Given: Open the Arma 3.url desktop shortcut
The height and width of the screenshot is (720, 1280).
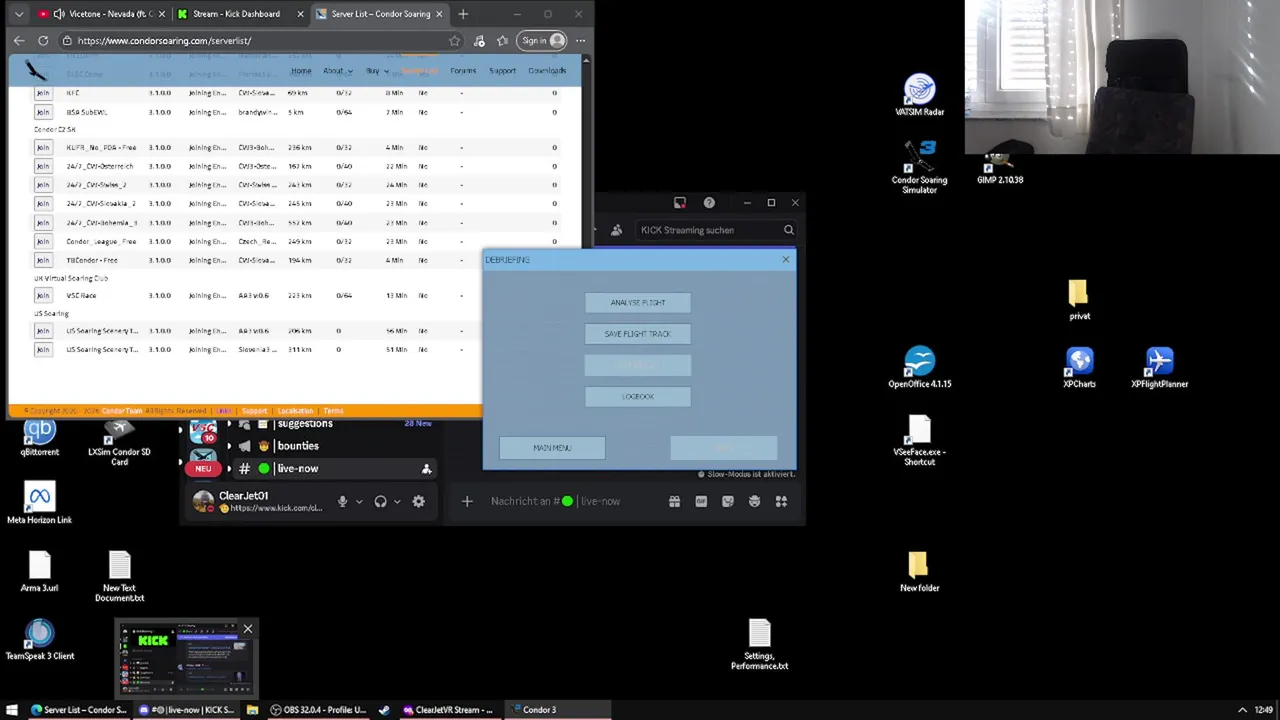Looking at the screenshot, I should (39, 572).
